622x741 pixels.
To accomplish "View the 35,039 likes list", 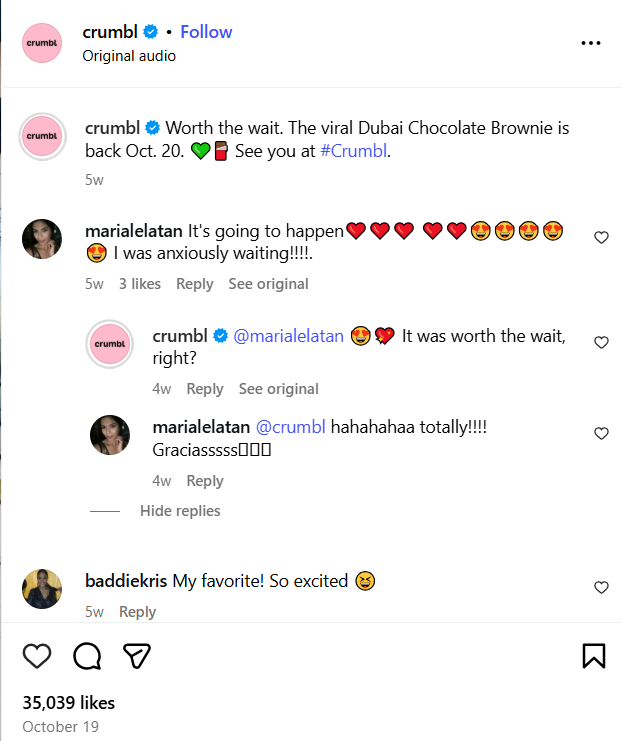I will point(68,703).
